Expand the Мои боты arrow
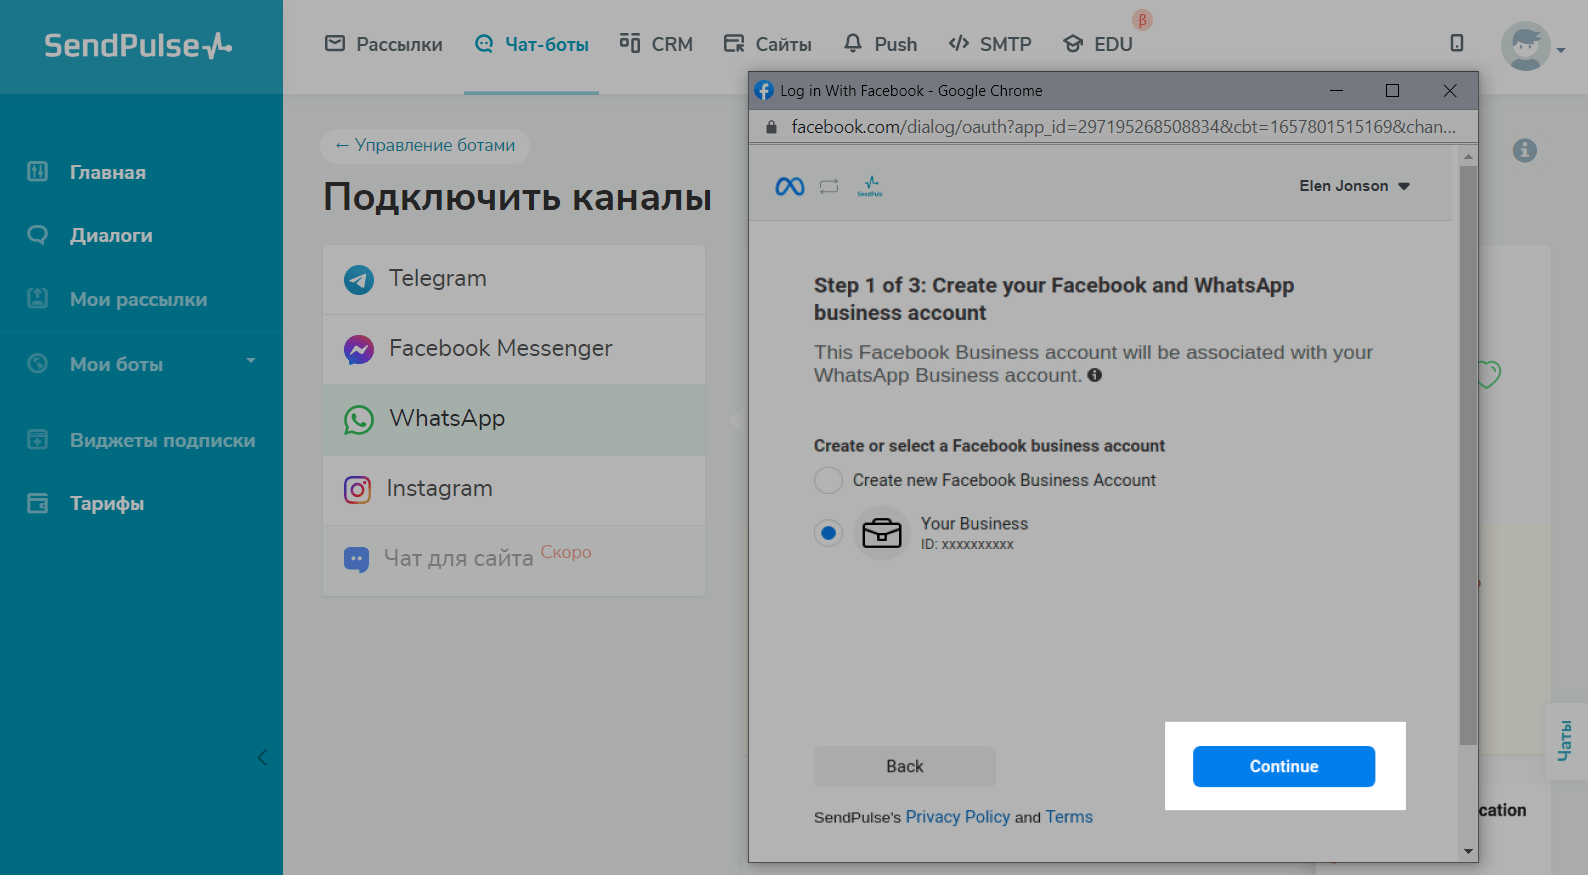 [x=251, y=361]
